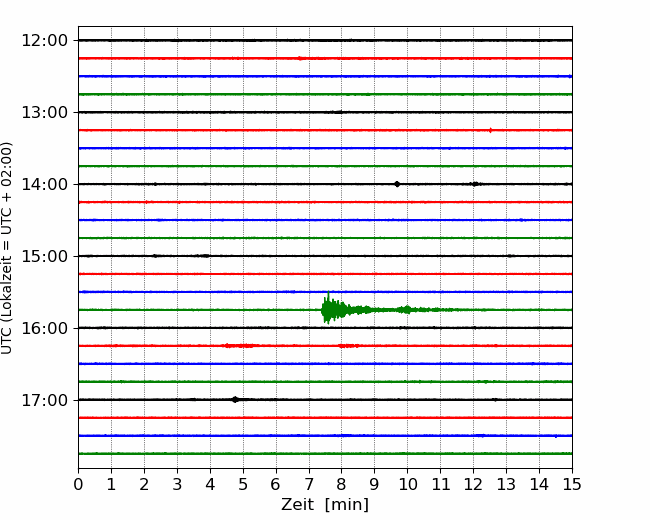Select the x-axis tick label 7
This screenshot has height=520, width=650.
click(309, 484)
